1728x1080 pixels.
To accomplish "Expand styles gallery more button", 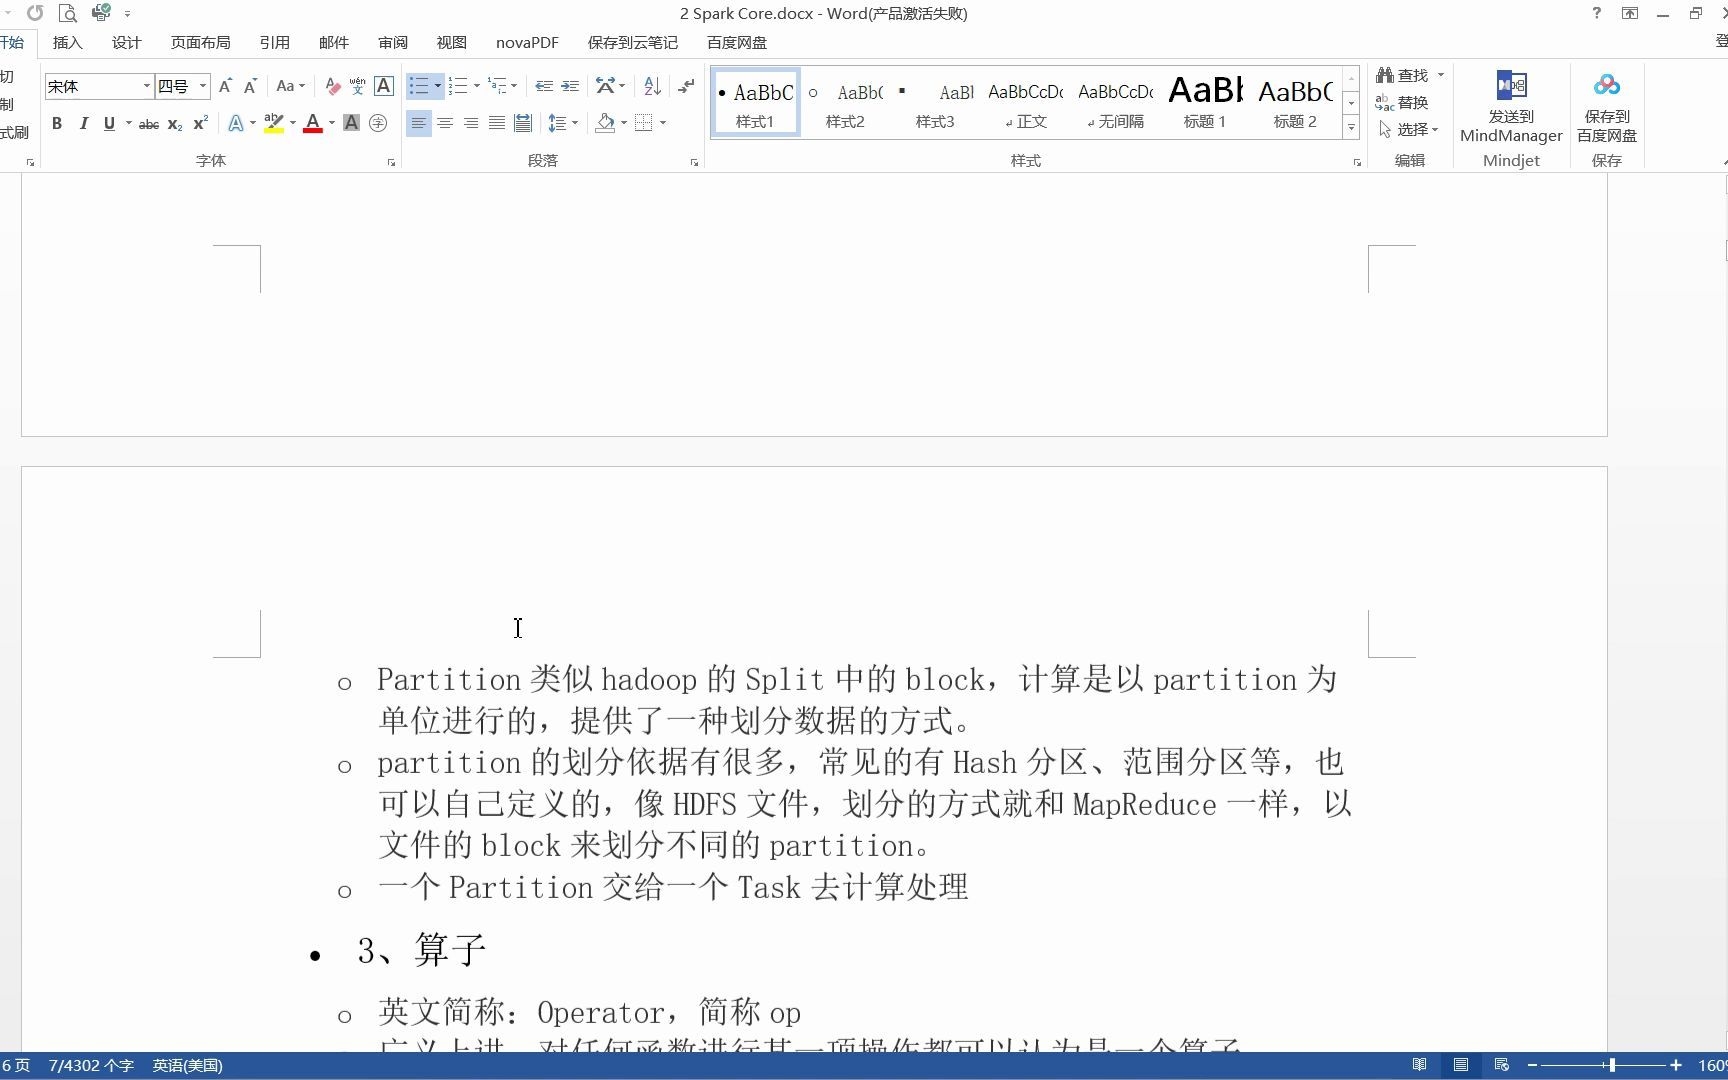I will coord(1351,128).
